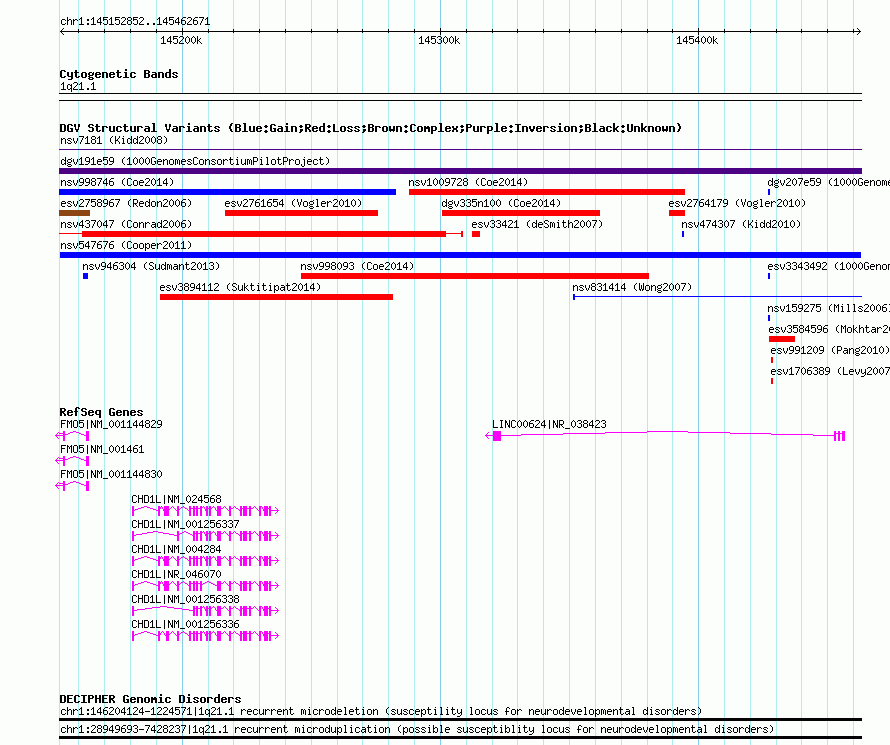Click the nsv1009728 (Coe2014) red loss bar
Screen dimensions: 890x745
coord(547,192)
